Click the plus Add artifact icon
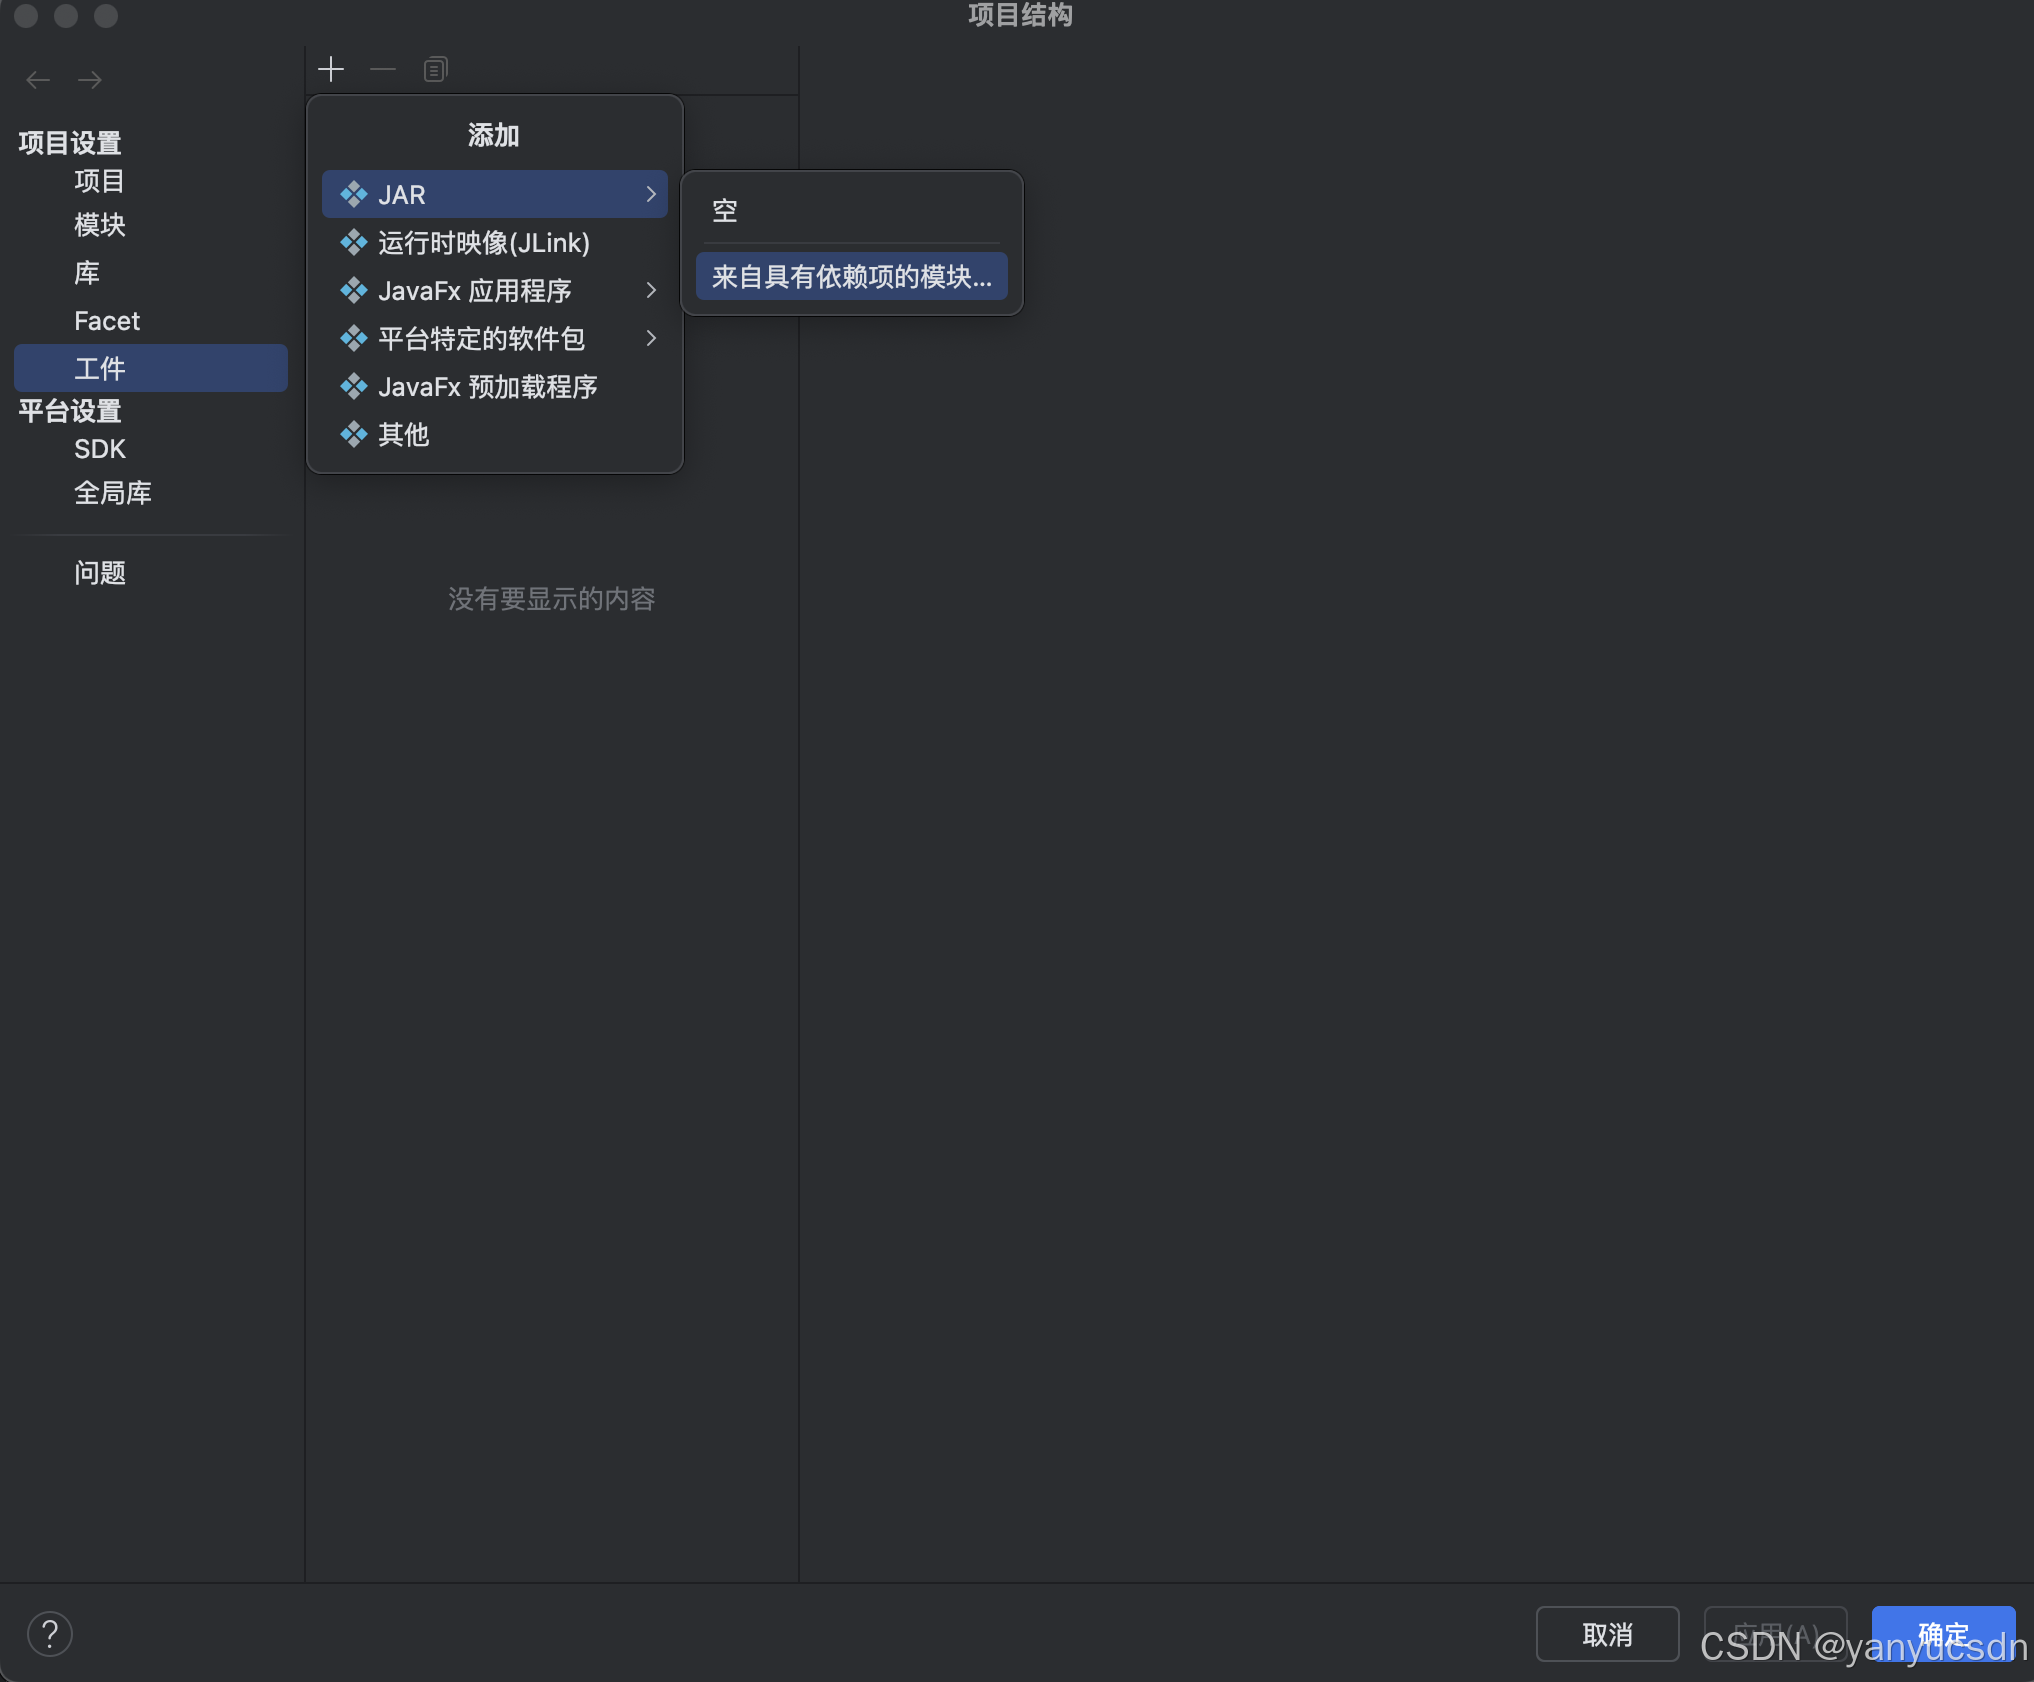2034x1682 pixels. click(x=331, y=69)
